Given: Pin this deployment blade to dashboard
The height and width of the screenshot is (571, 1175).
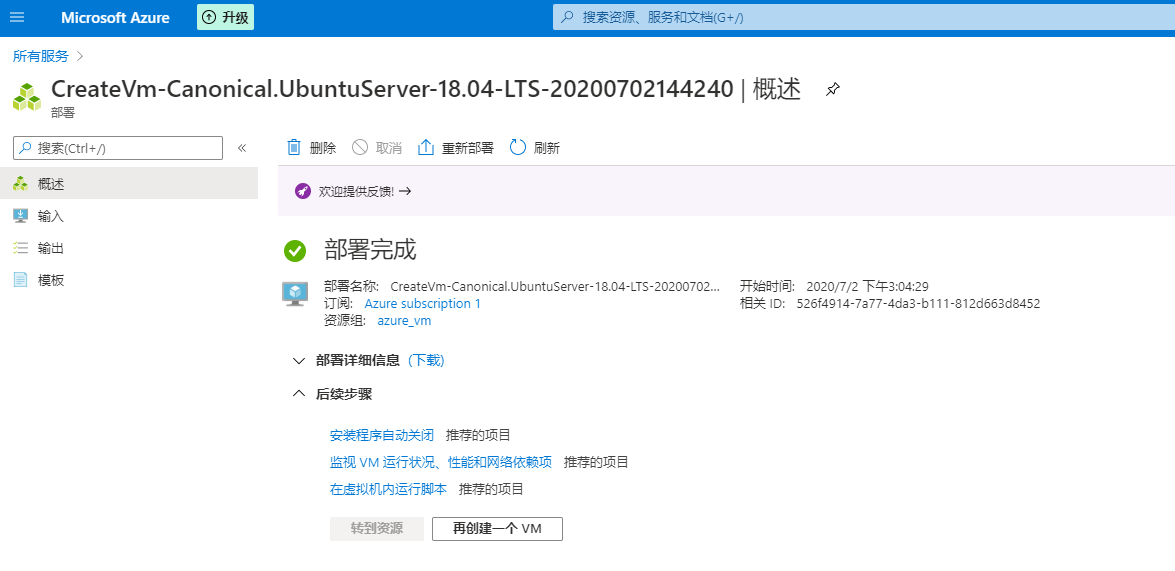Looking at the screenshot, I should click(833, 90).
